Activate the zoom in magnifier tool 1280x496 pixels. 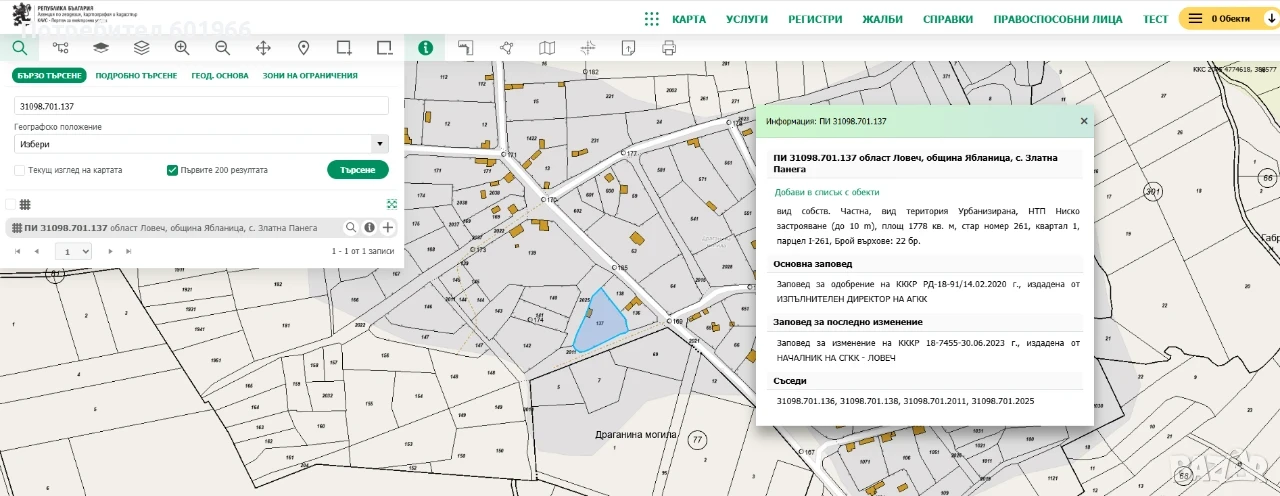[x=182, y=47]
